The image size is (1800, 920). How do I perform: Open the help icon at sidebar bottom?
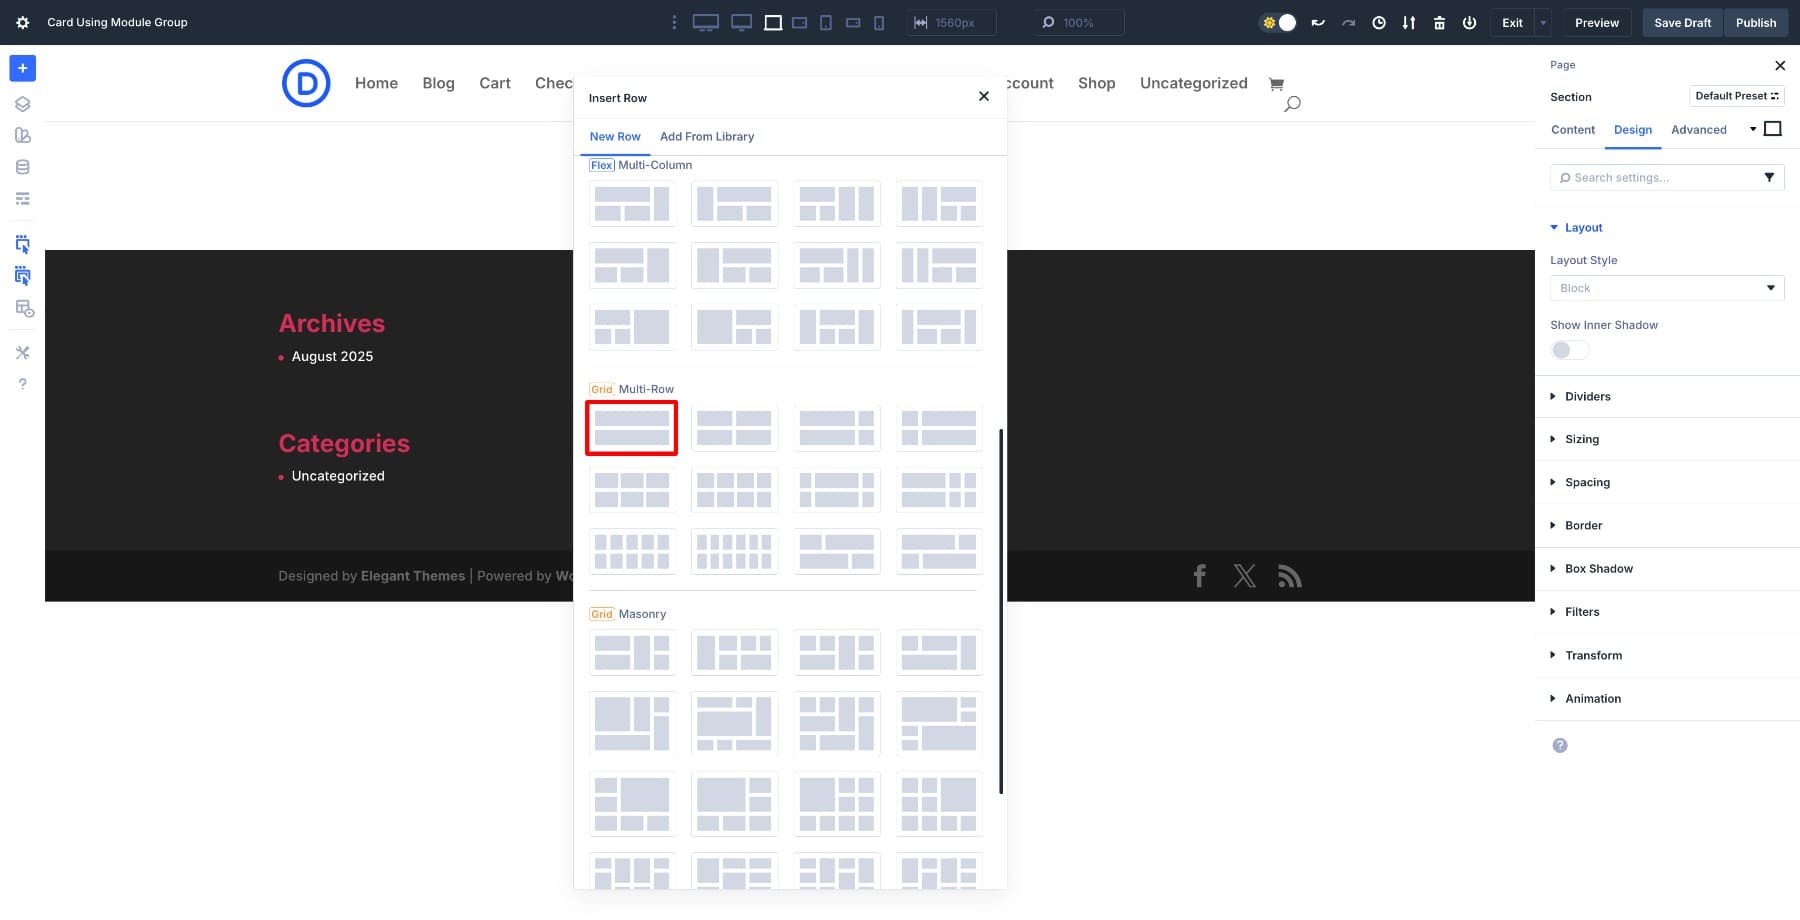[x=22, y=383]
